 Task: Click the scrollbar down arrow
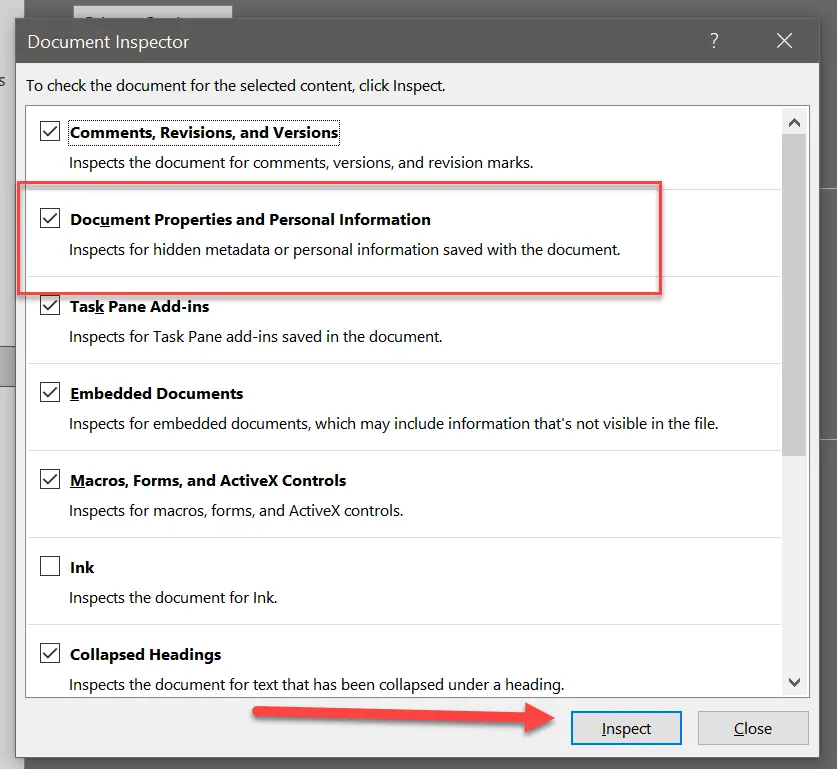[x=795, y=682]
